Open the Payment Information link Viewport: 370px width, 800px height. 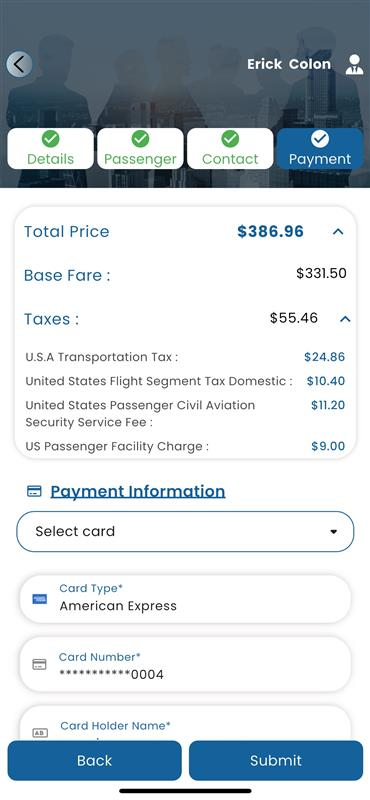tap(138, 491)
